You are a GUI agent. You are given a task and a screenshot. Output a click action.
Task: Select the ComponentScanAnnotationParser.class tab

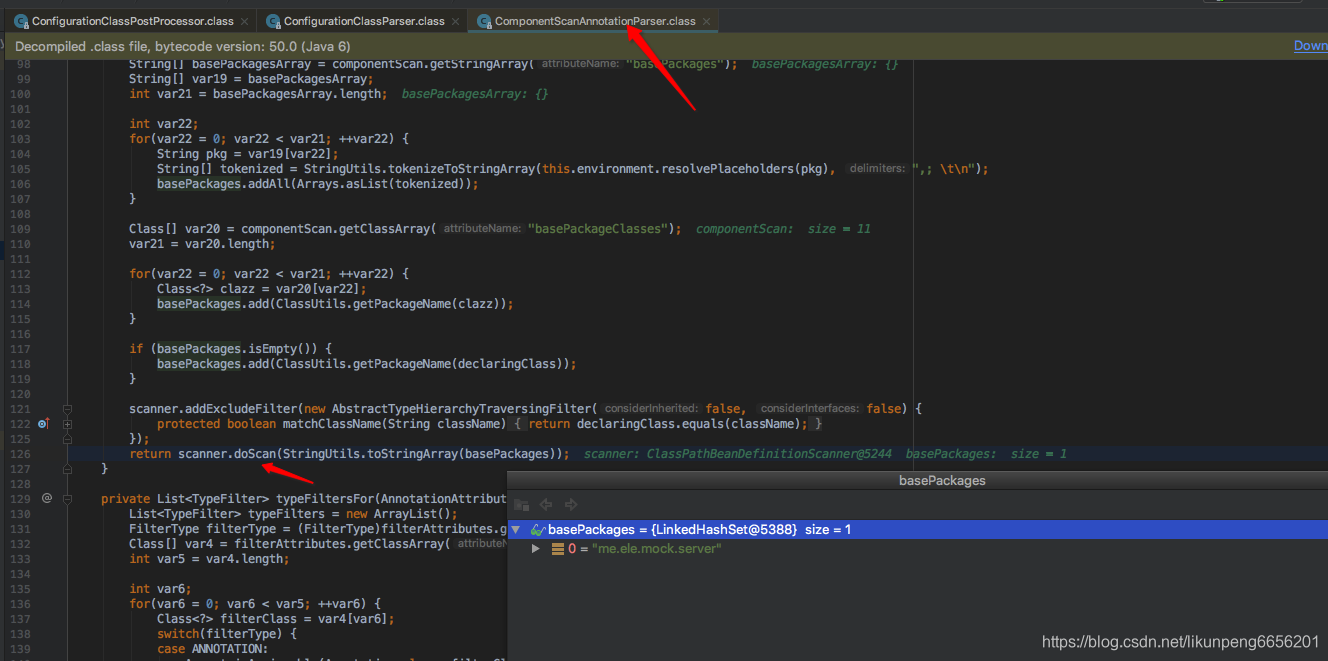[x=595, y=21]
